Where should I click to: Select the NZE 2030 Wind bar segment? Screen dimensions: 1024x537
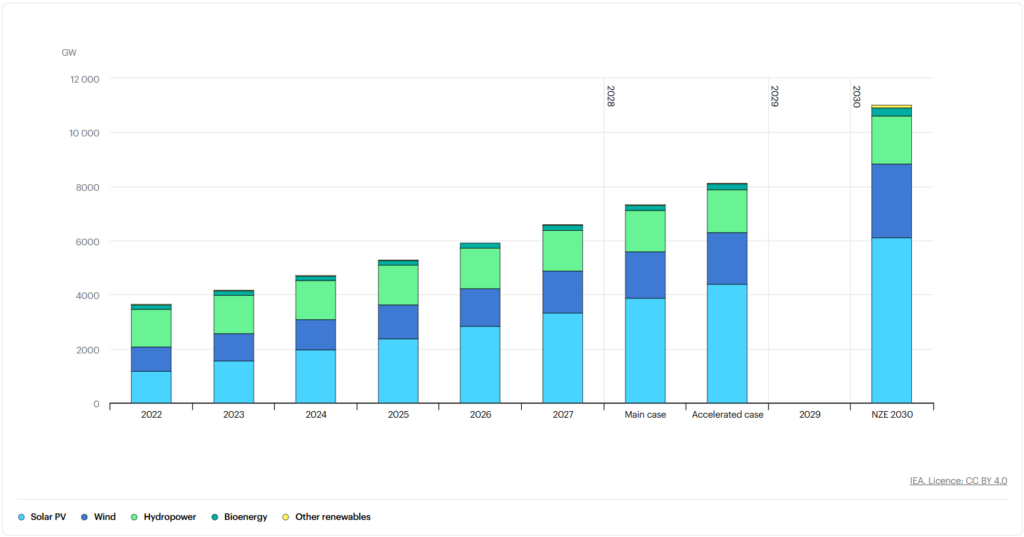pos(891,200)
